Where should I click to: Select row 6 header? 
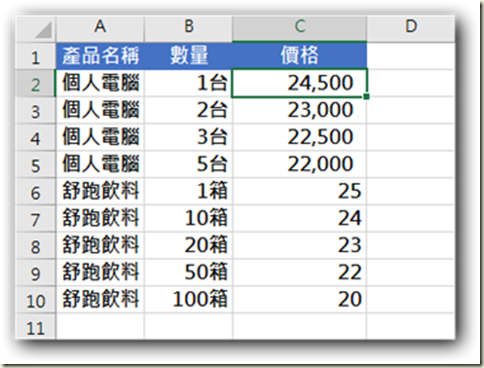(x=36, y=192)
